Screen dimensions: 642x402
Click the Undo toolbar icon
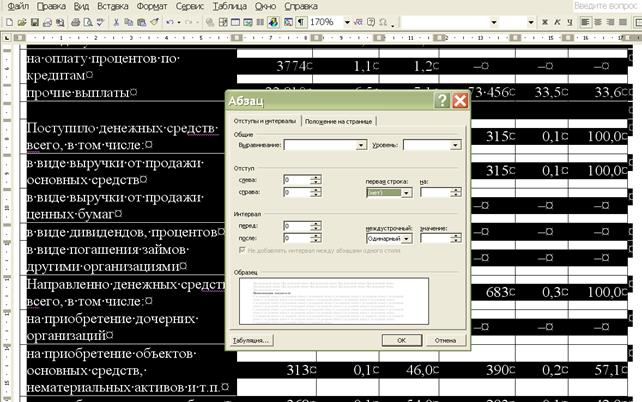point(168,22)
